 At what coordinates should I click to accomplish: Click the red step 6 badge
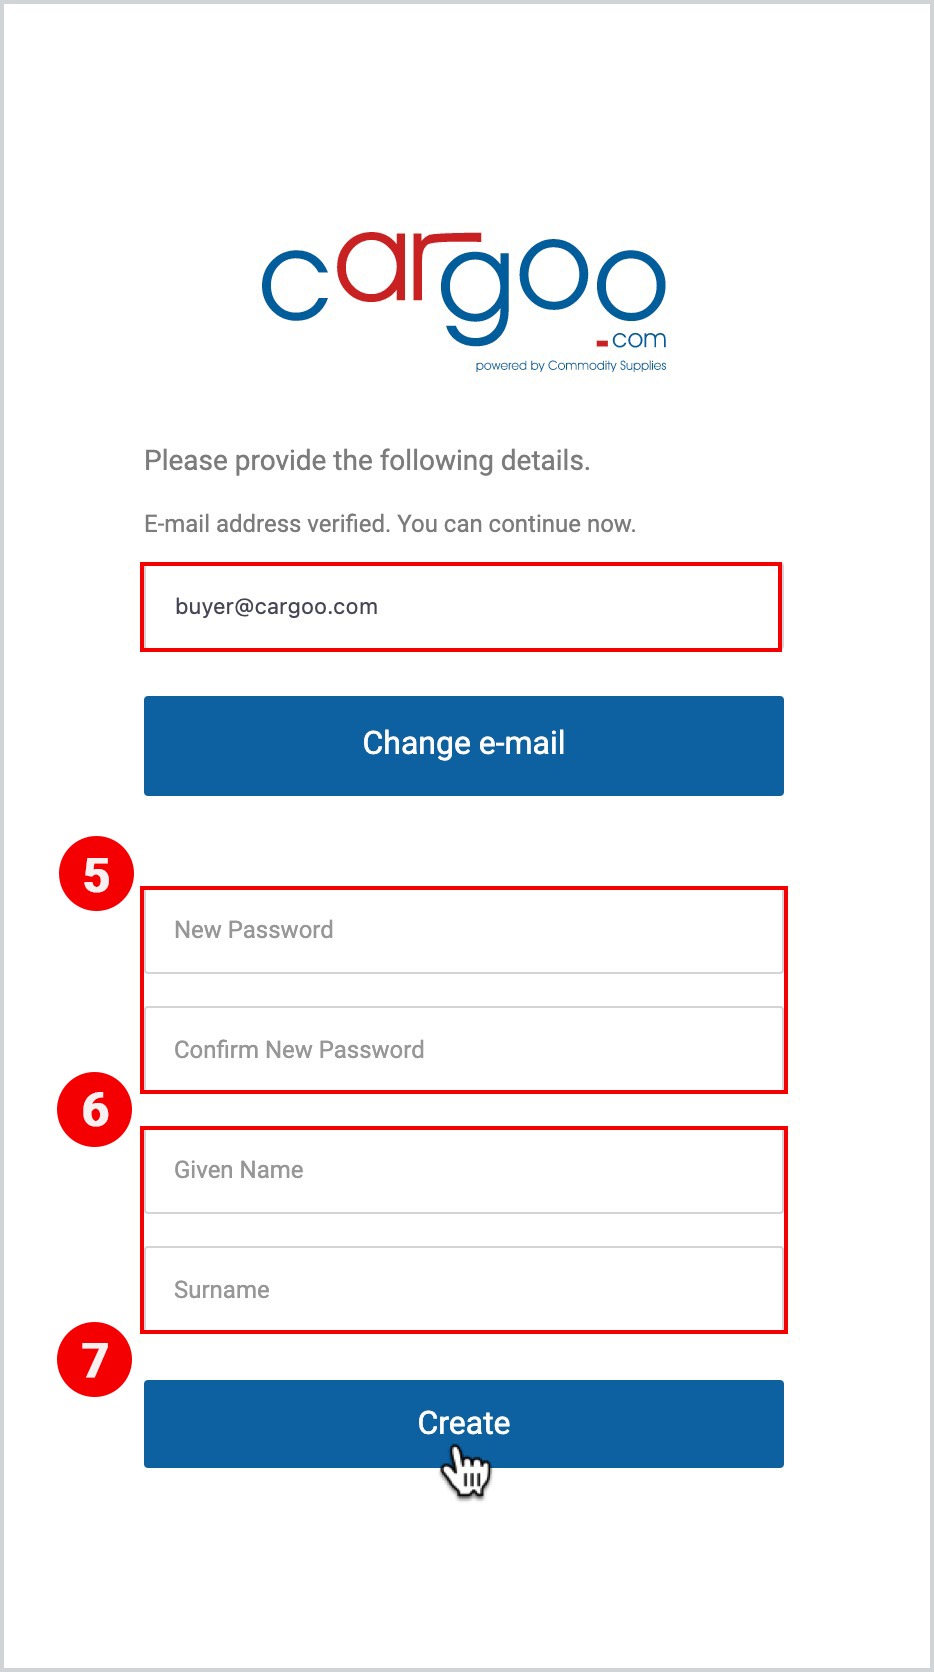pyautogui.click(x=95, y=1109)
